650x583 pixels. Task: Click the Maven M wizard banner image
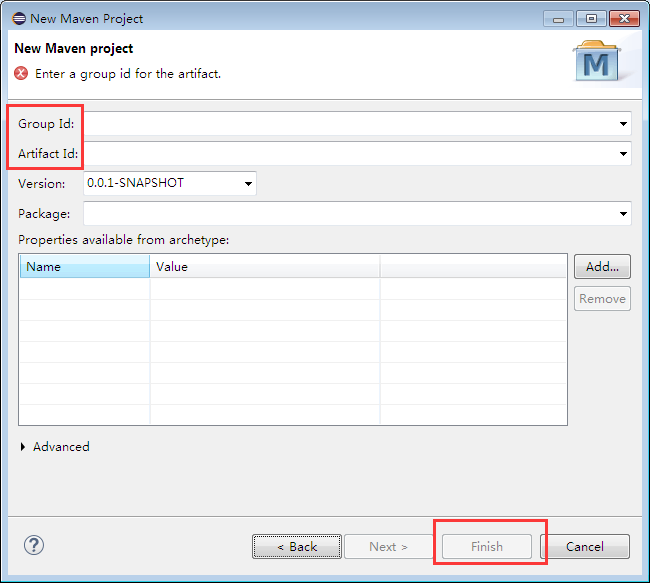[597, 61]
